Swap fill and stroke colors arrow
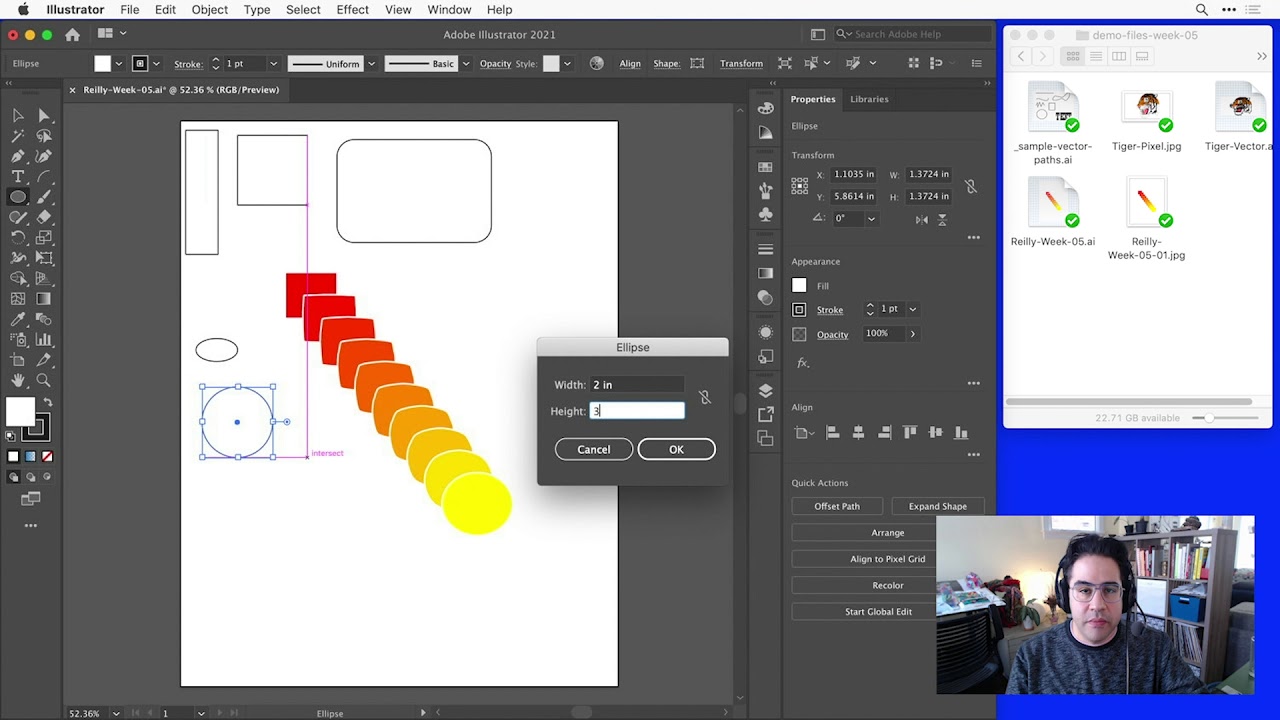Screen dimensions: 1280x720 point(47,402)
